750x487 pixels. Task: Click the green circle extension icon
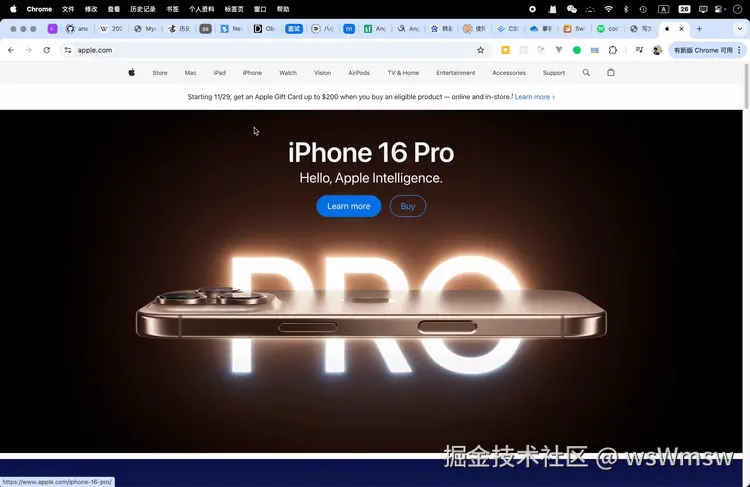577,50
